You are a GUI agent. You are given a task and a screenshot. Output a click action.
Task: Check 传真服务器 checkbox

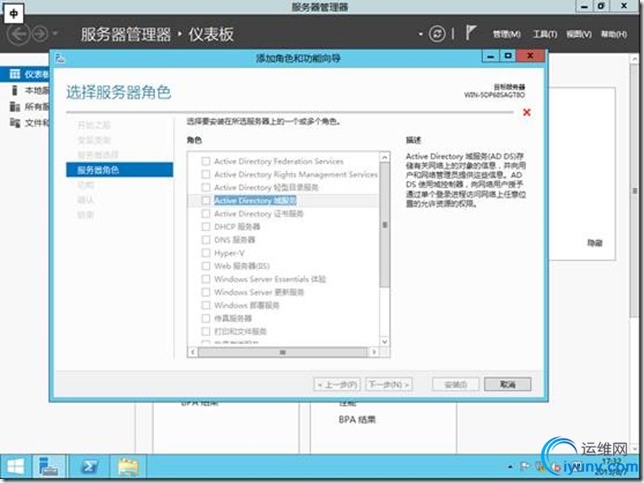(x=206, y=318)
